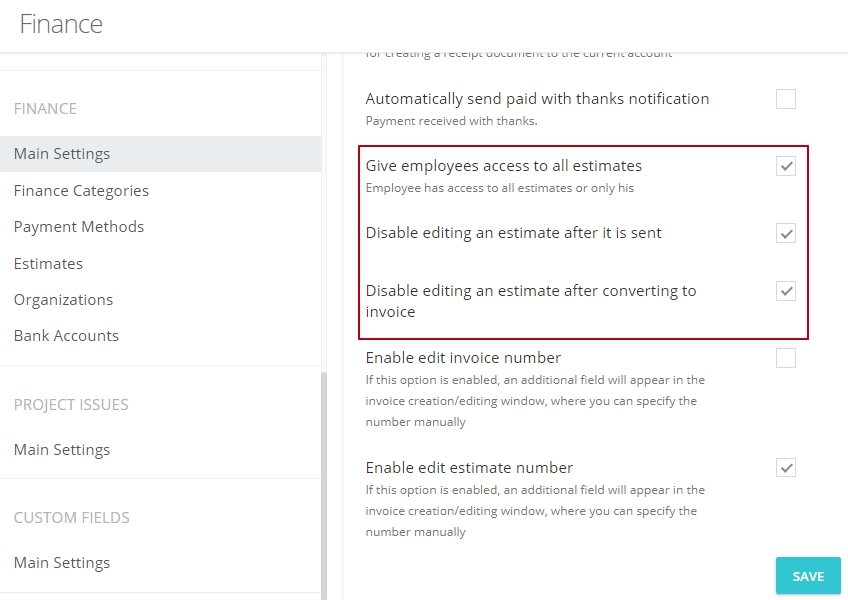Click the SAVE button
The image size is (848, 600).
pyautogui.click(x=808, y=576)
